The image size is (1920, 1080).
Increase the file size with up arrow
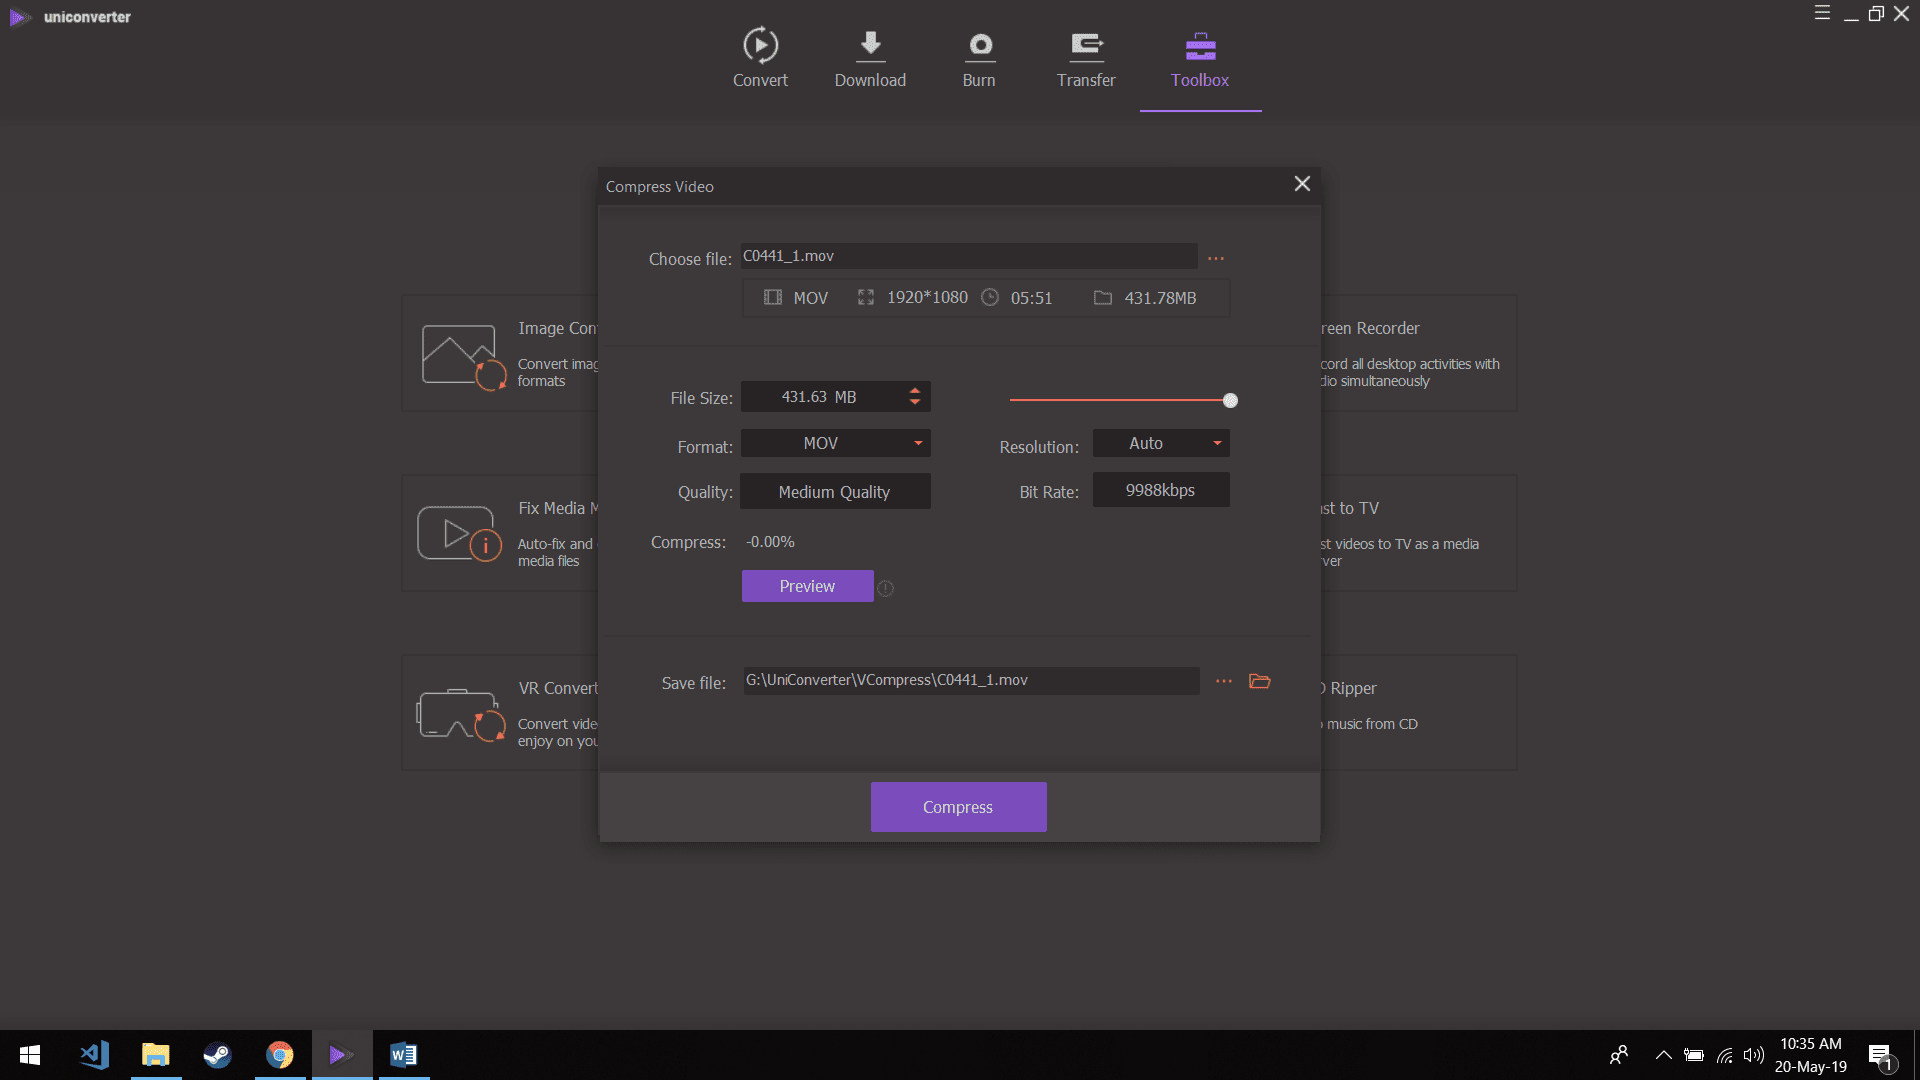[x=914, y=390]
